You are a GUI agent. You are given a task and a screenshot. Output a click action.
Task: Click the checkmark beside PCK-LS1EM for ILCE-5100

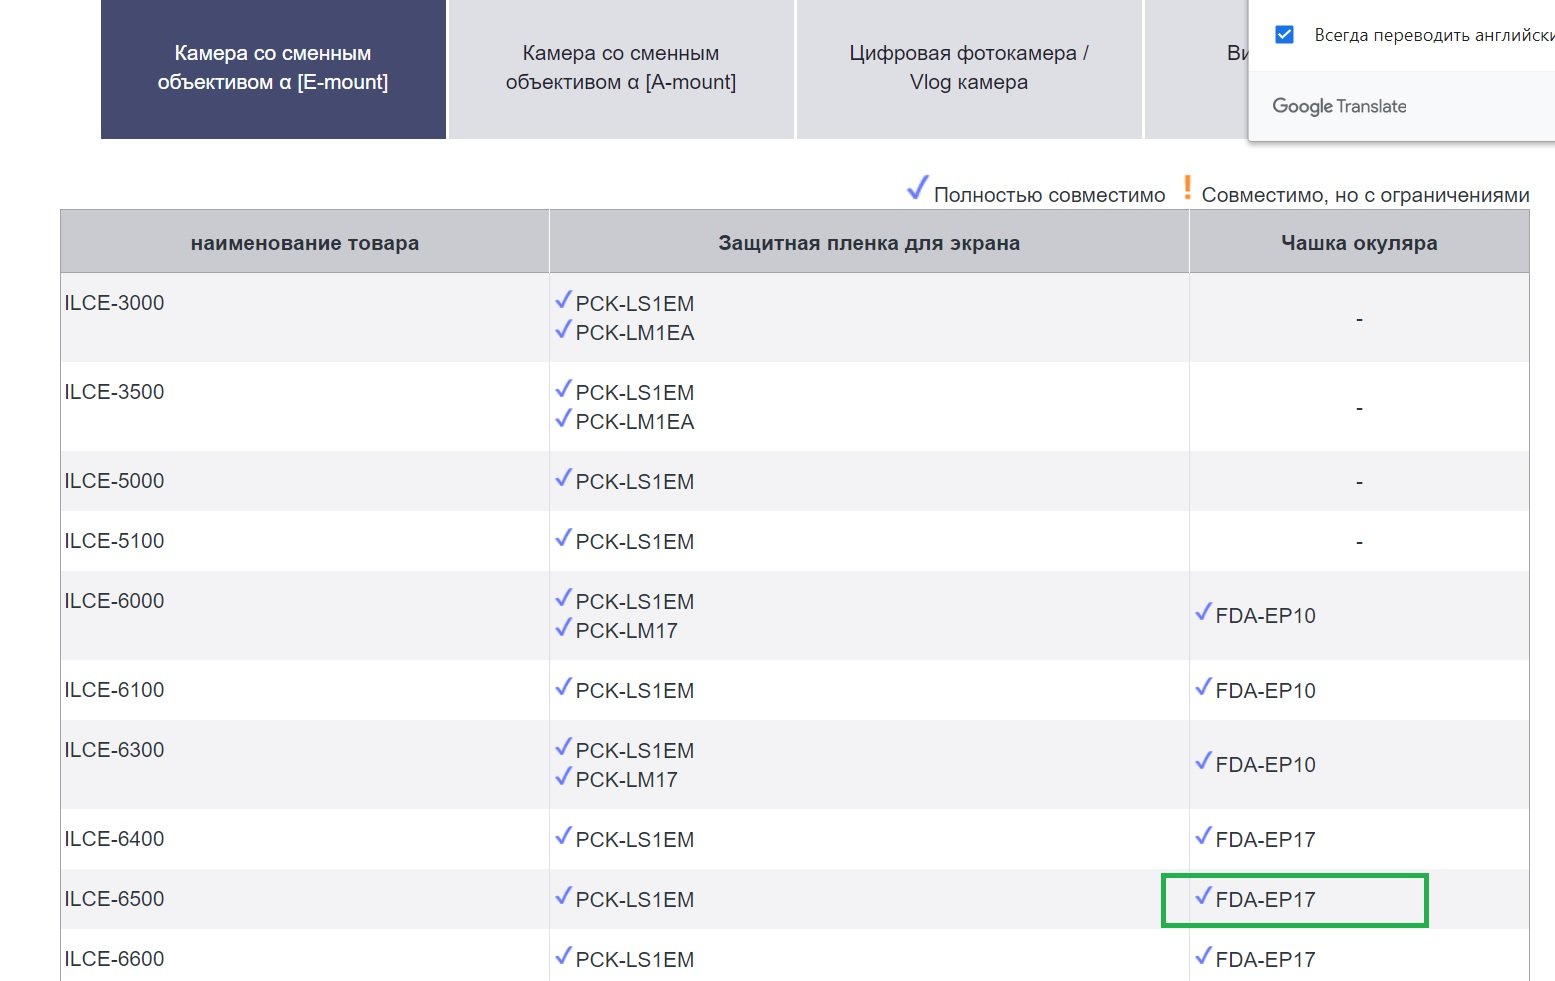pos(564,538)
